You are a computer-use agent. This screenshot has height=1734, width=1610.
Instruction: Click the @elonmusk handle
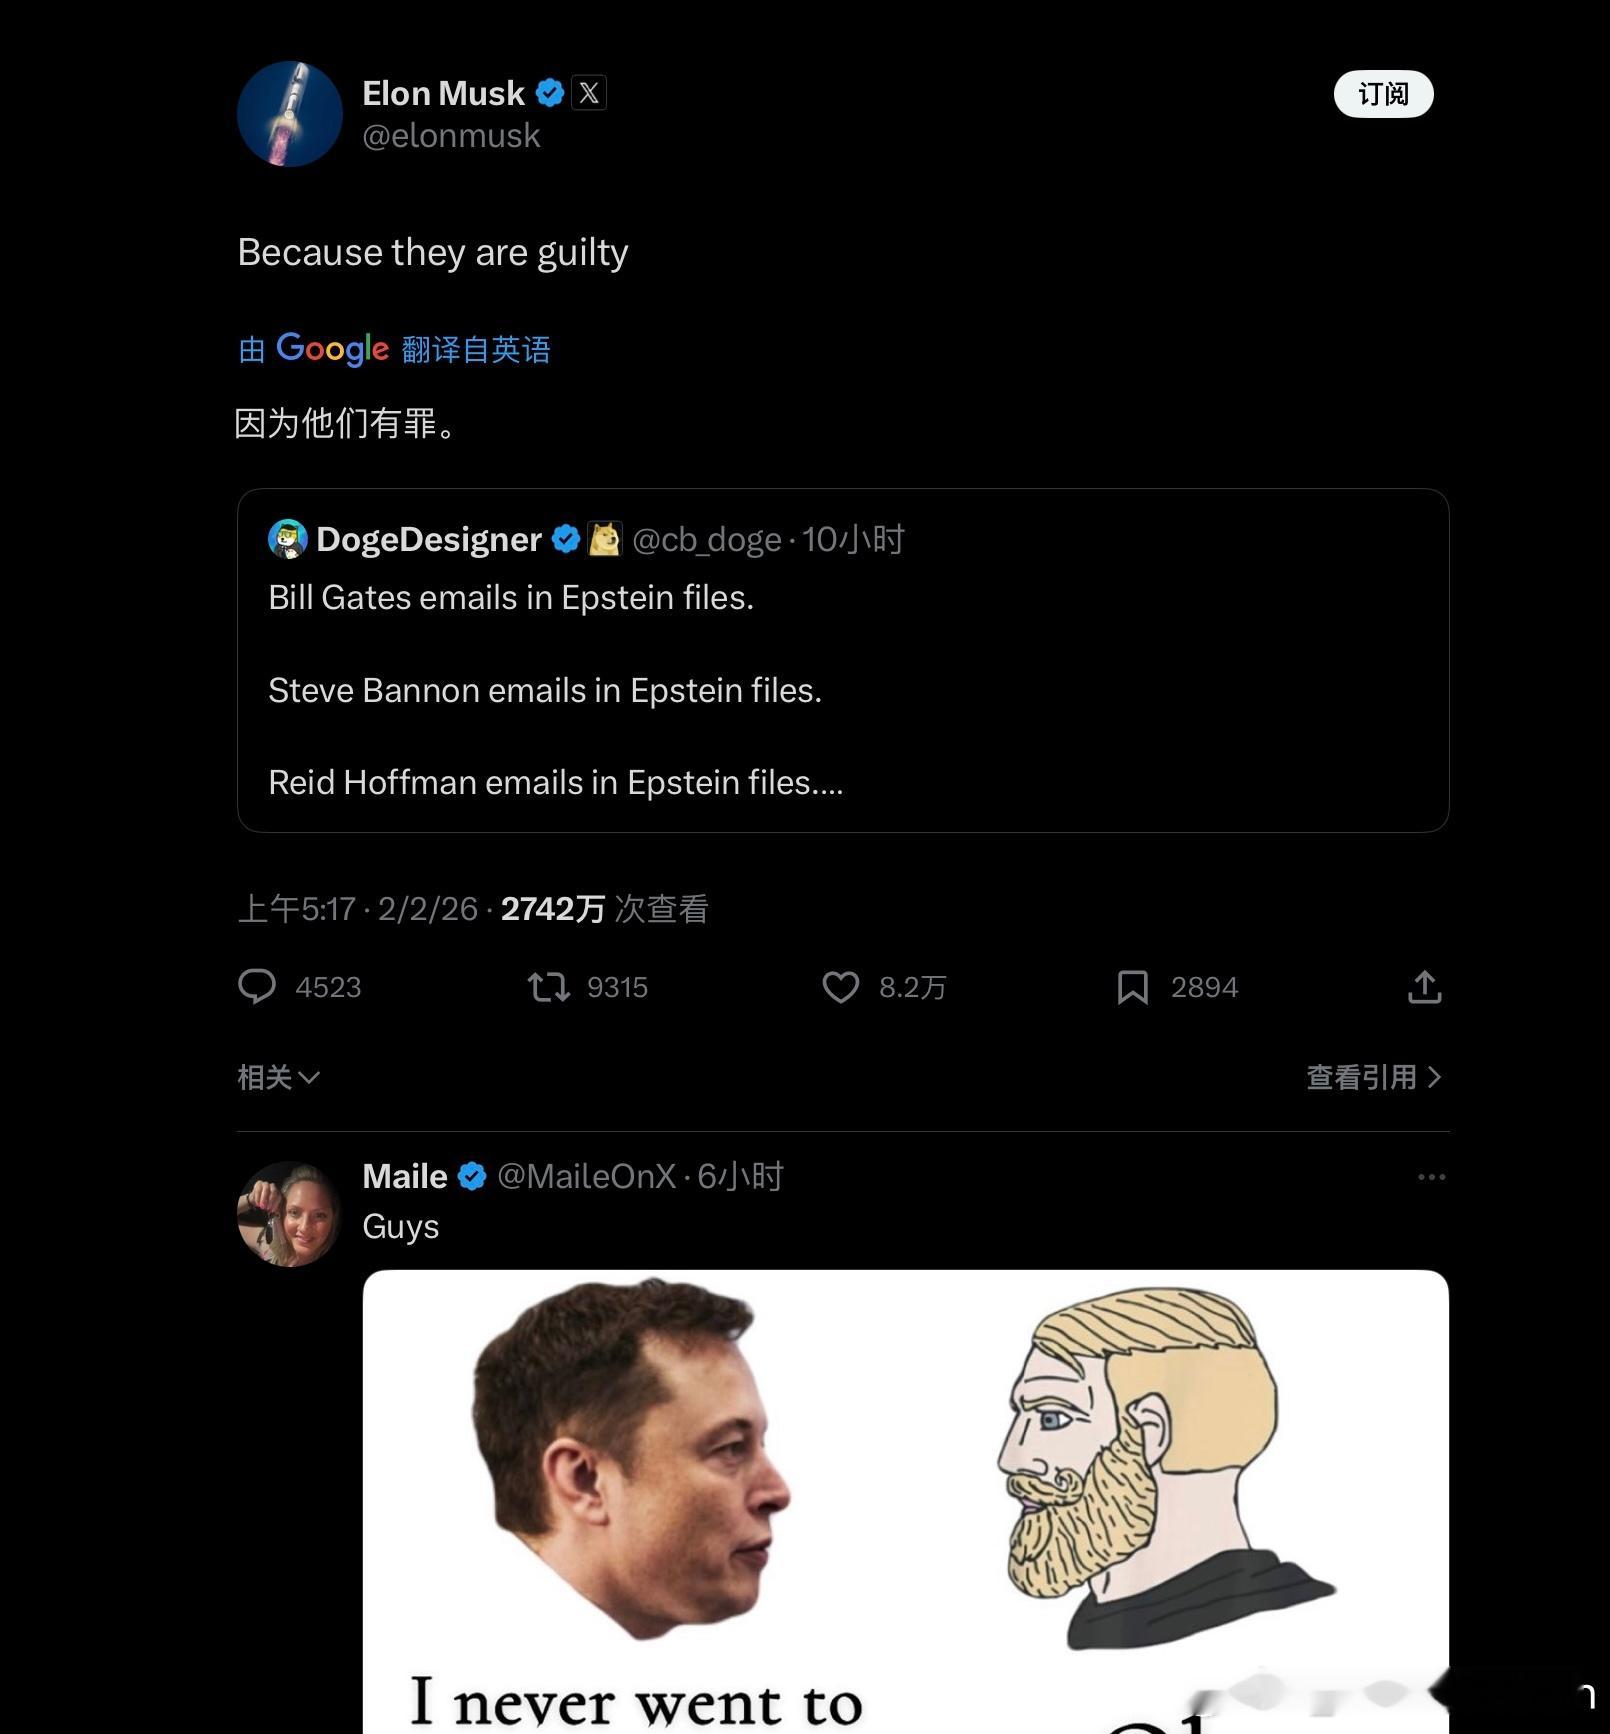(451, 136)
